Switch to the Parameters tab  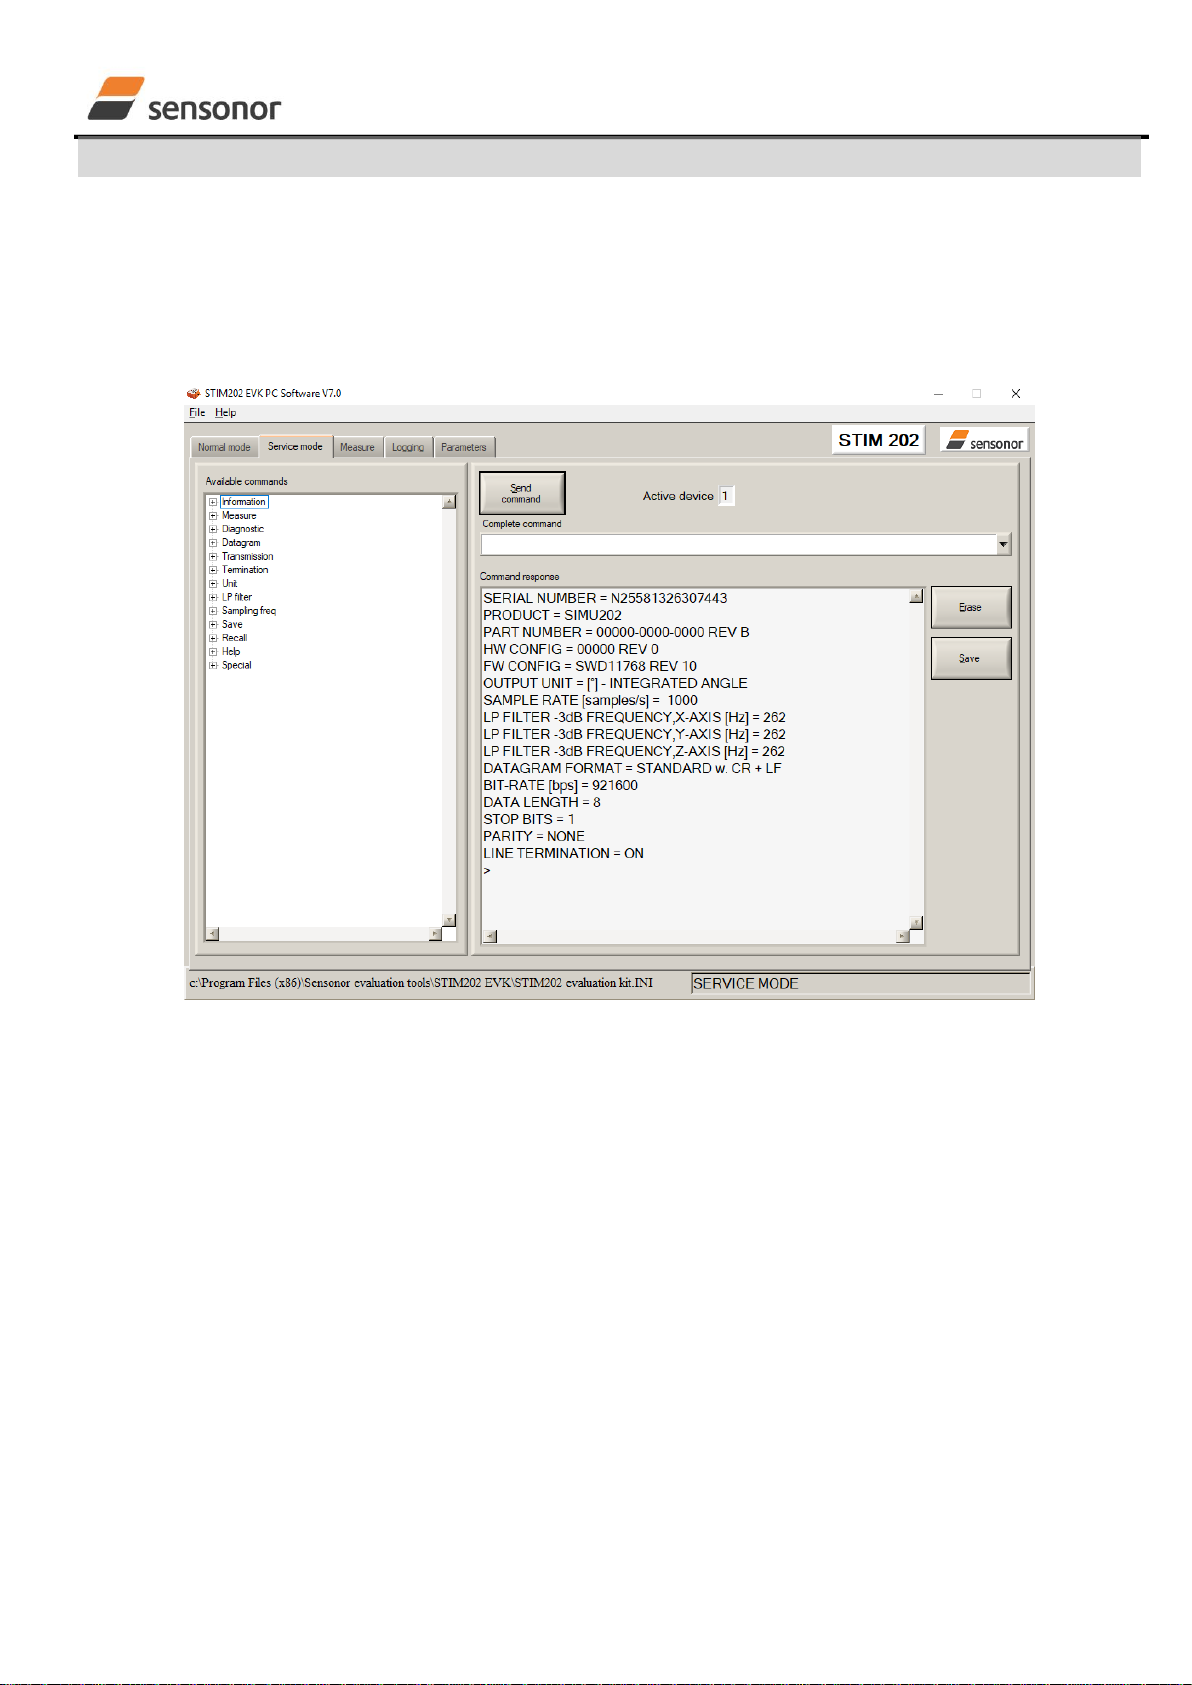[464, 447]
